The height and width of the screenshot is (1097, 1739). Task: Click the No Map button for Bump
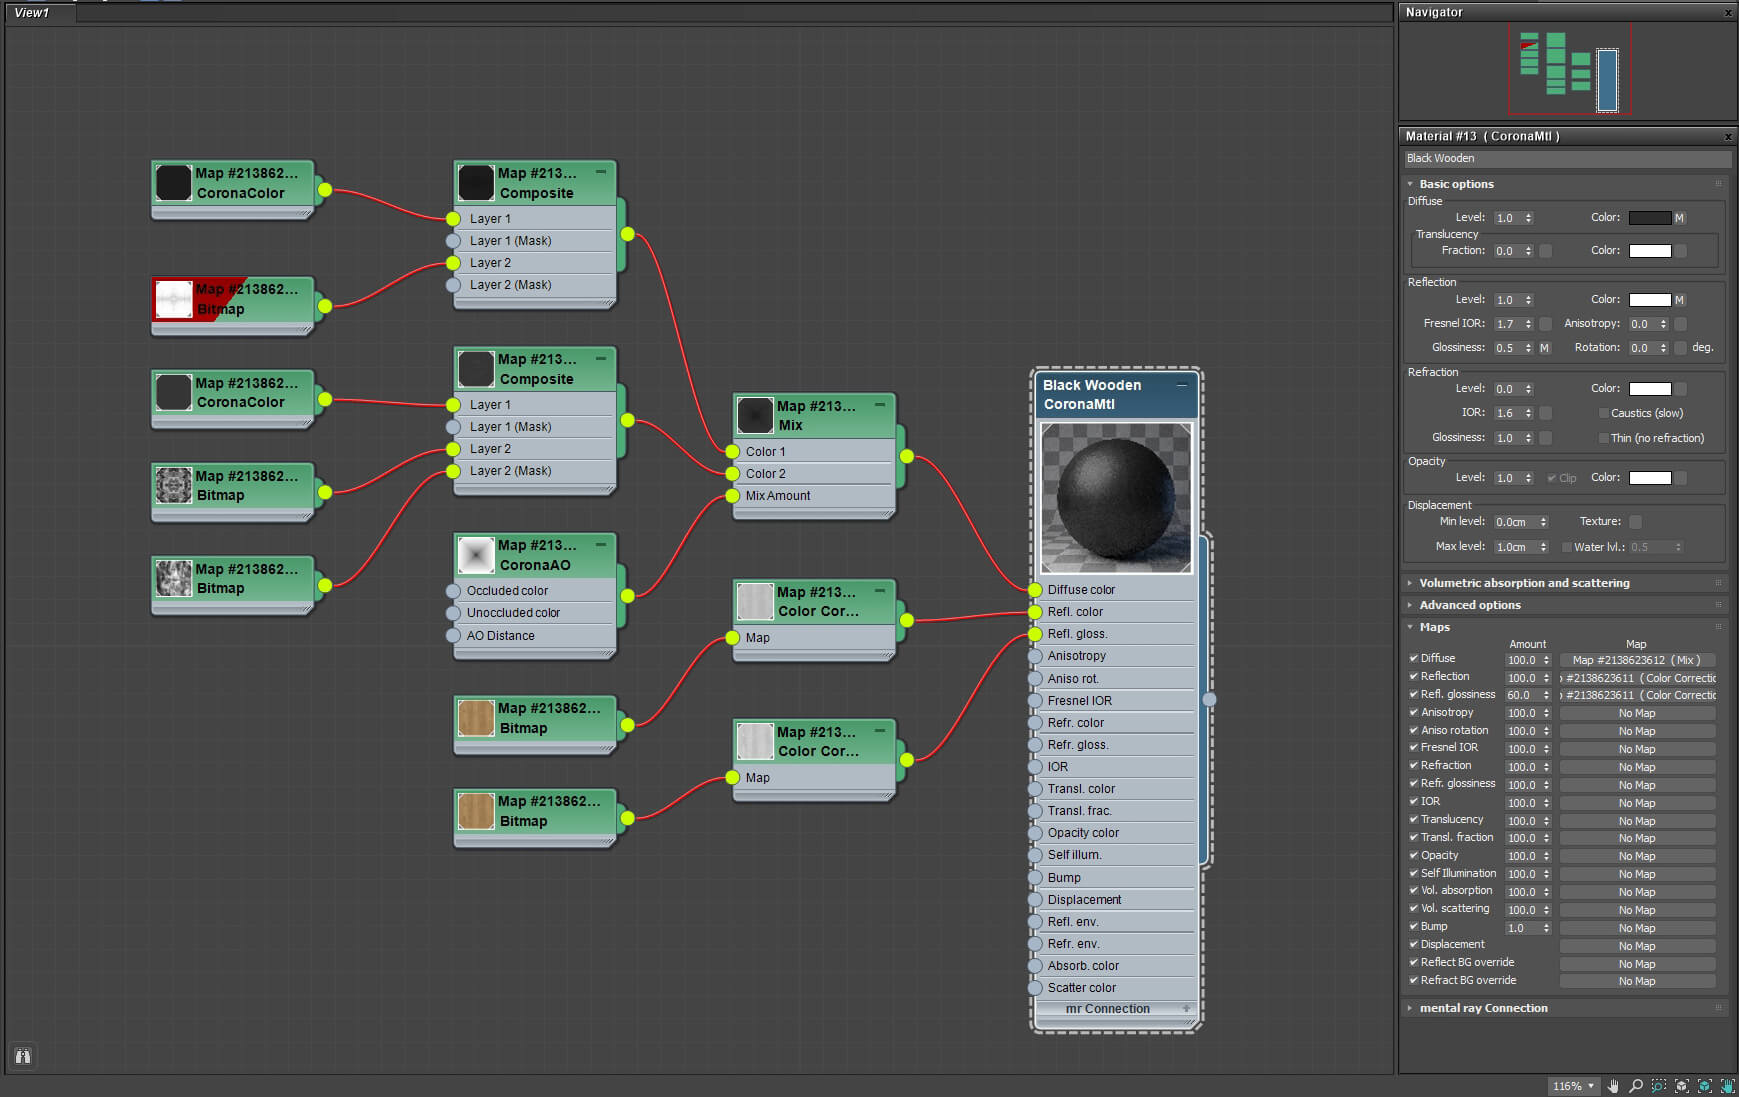point(1637,928)
